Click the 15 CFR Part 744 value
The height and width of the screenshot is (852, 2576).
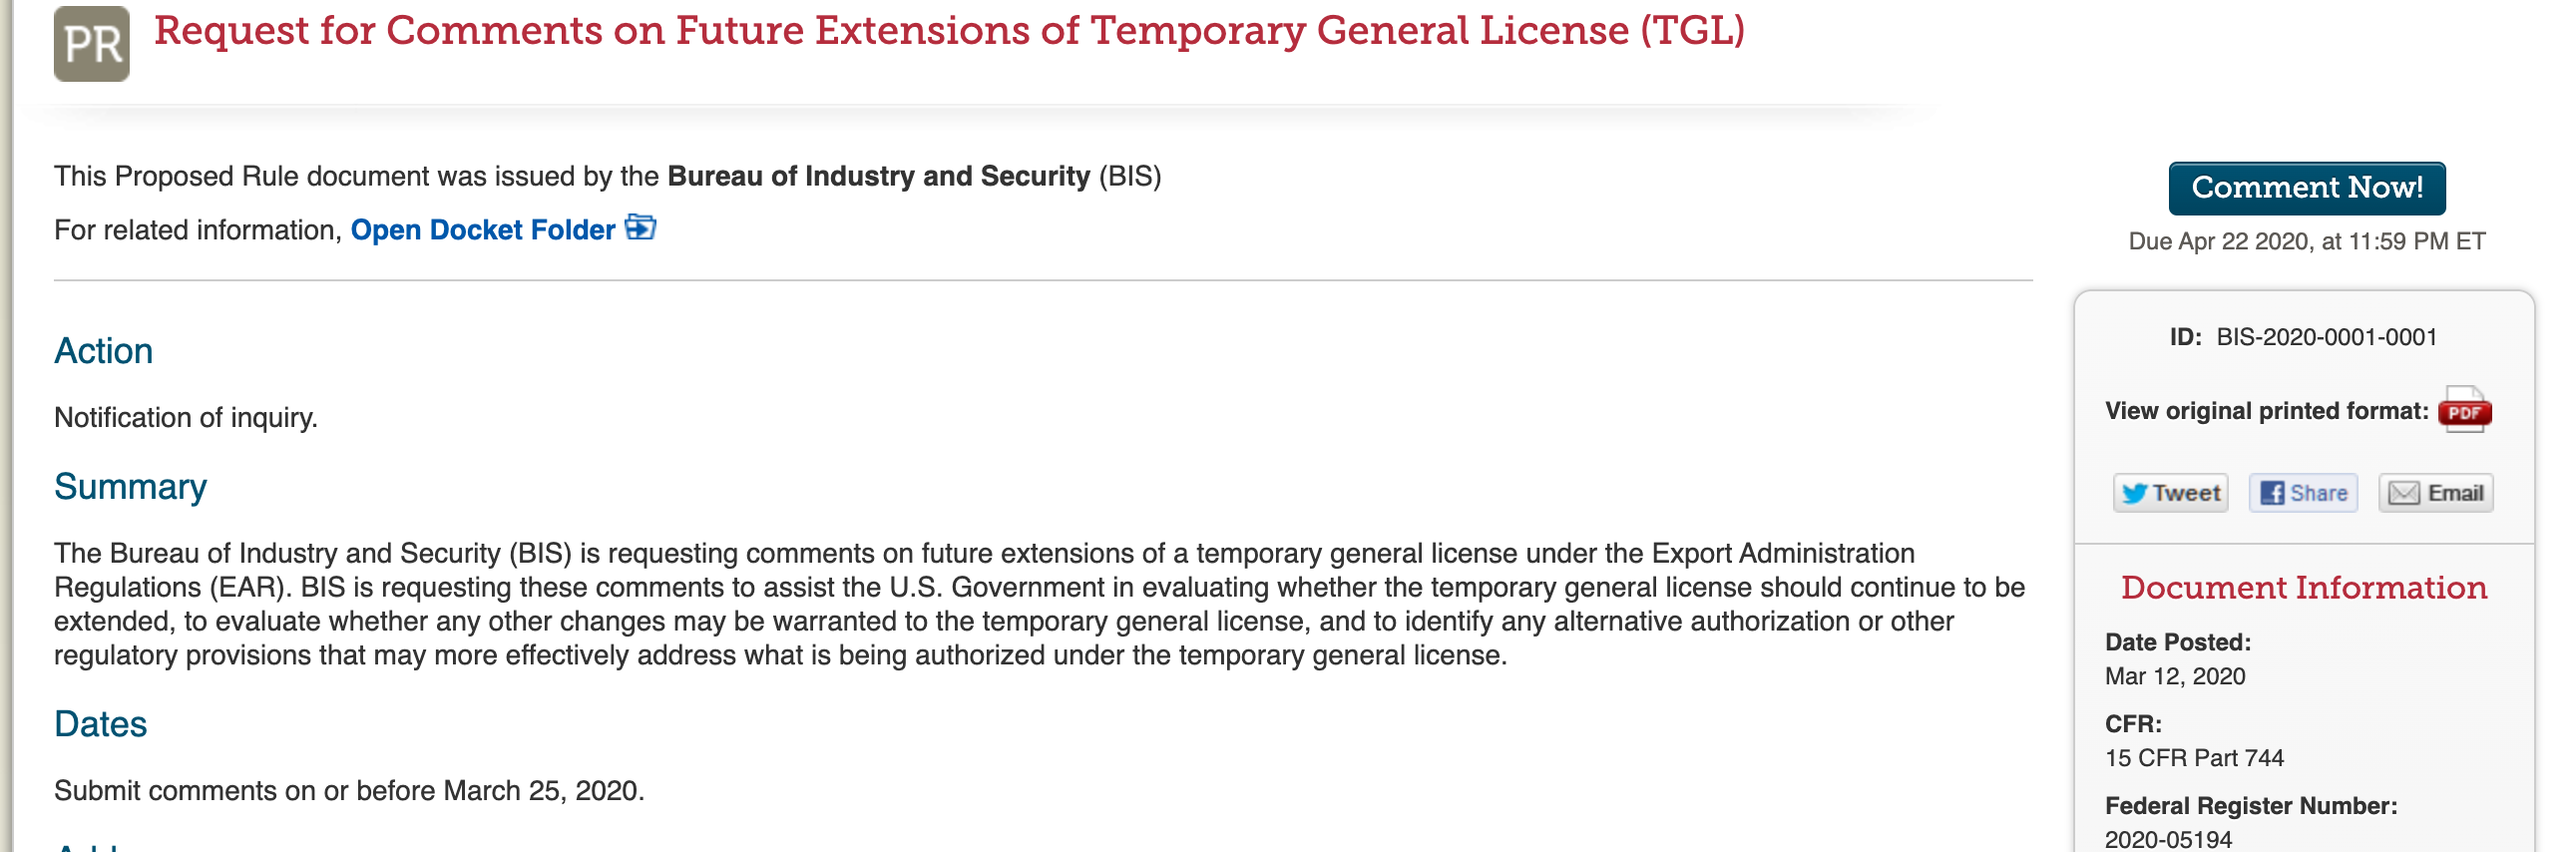tap(2194, 758)
